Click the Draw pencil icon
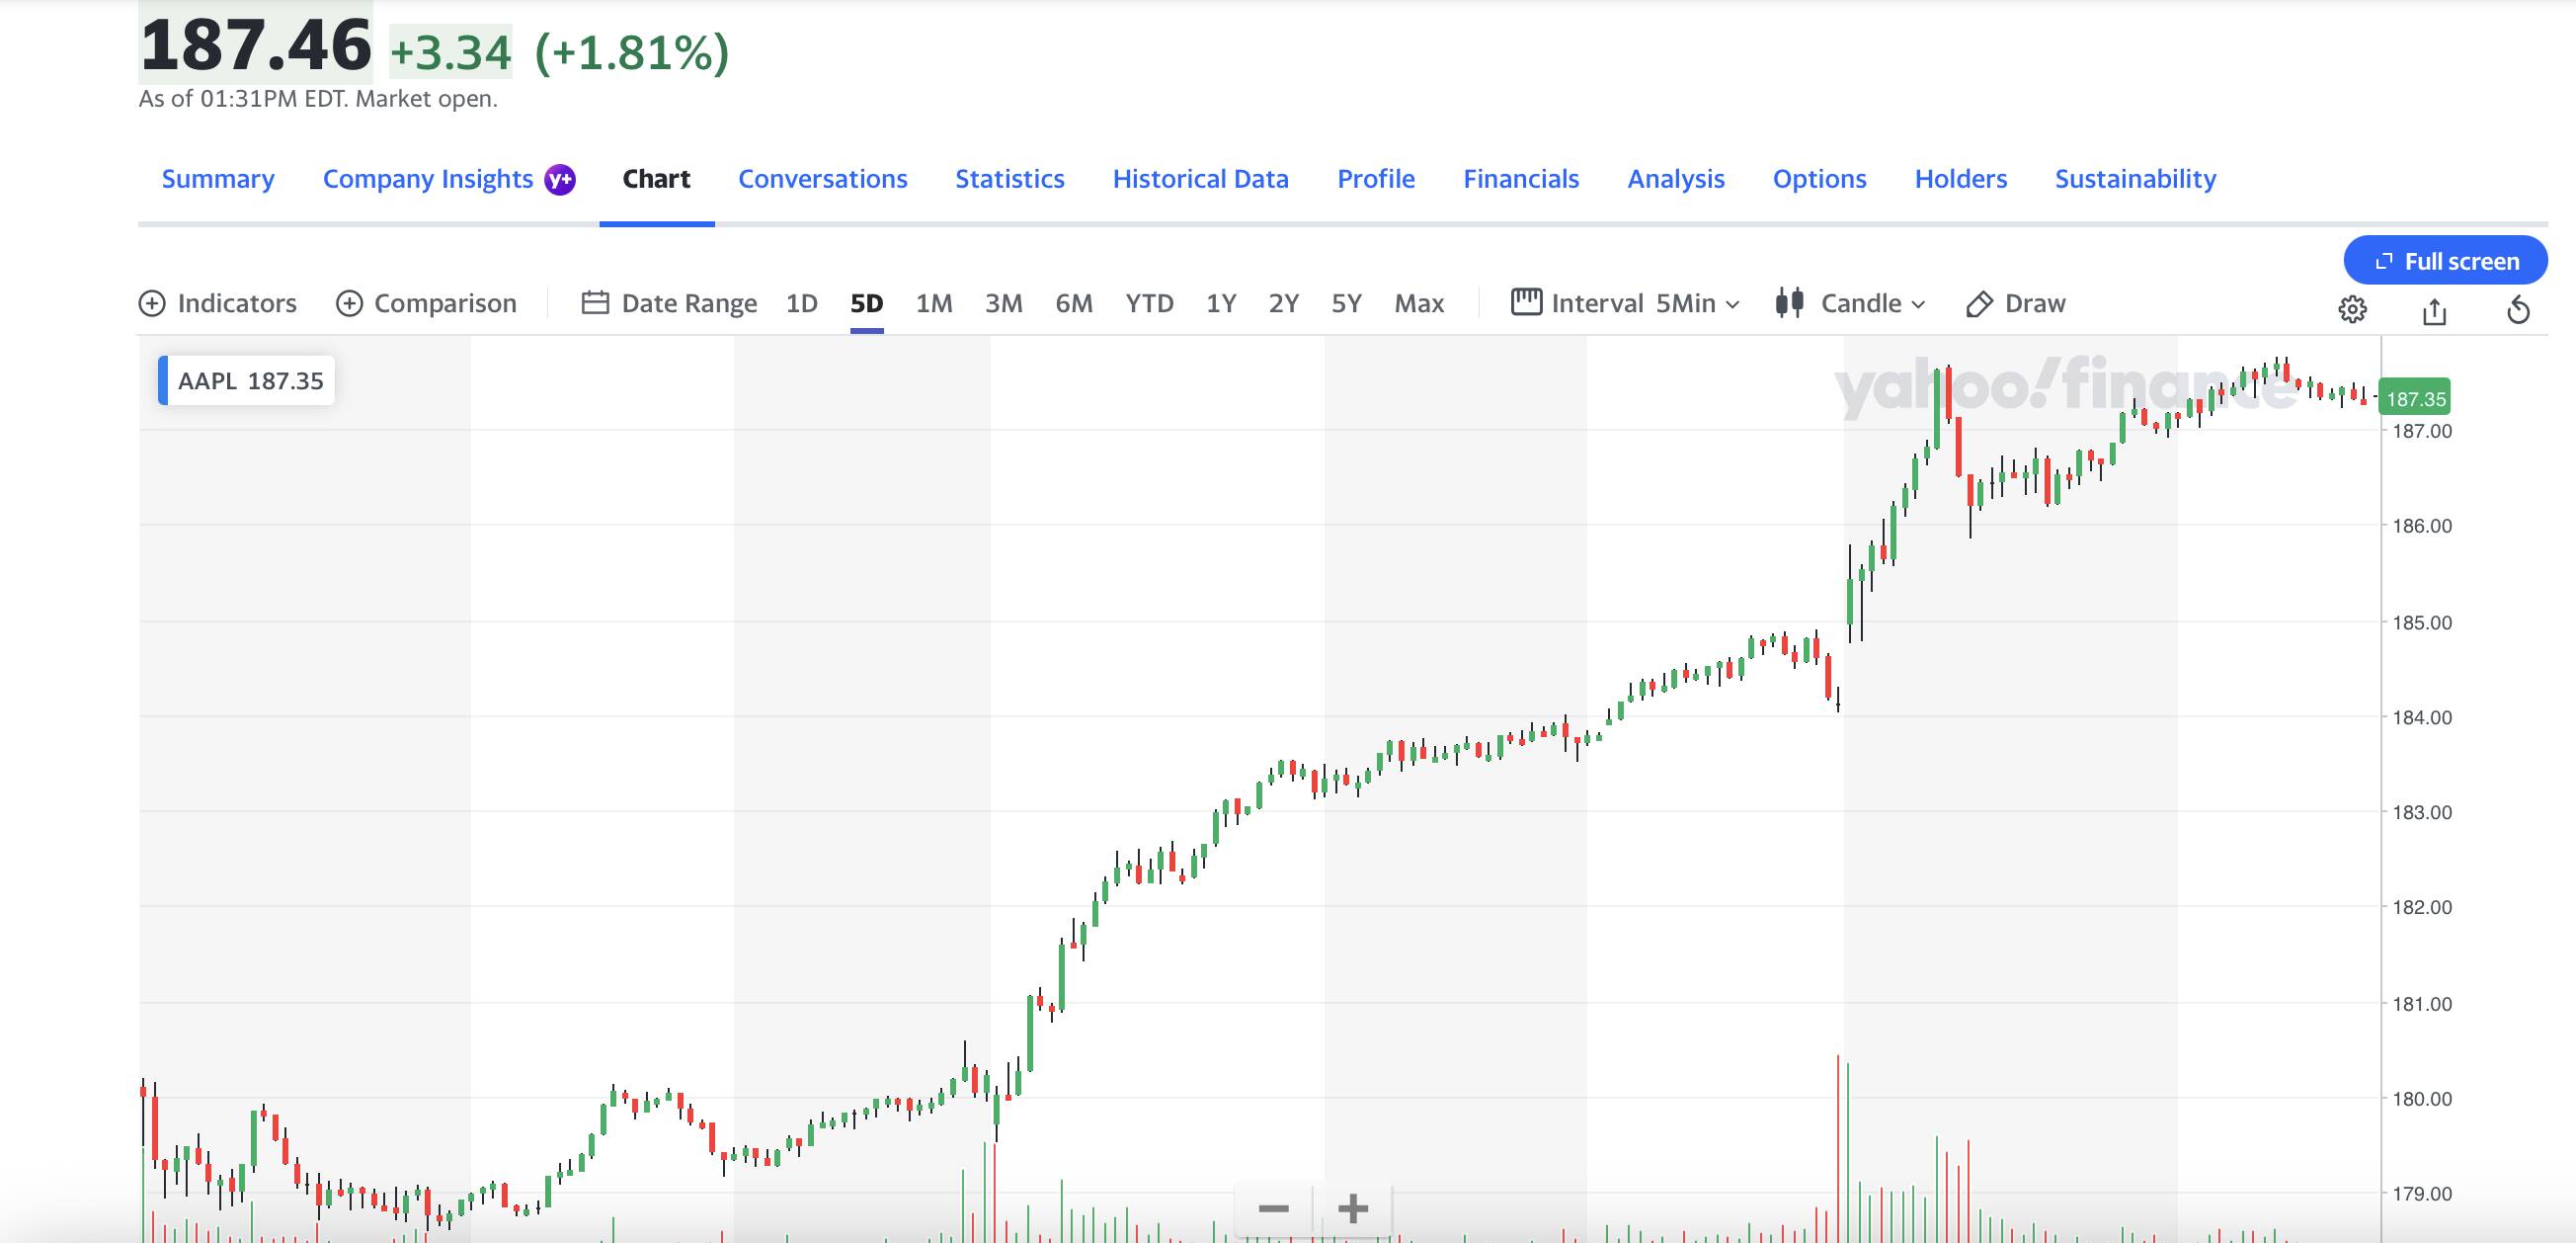Screen dimensions: 2576x1243 pos(1979,303)
